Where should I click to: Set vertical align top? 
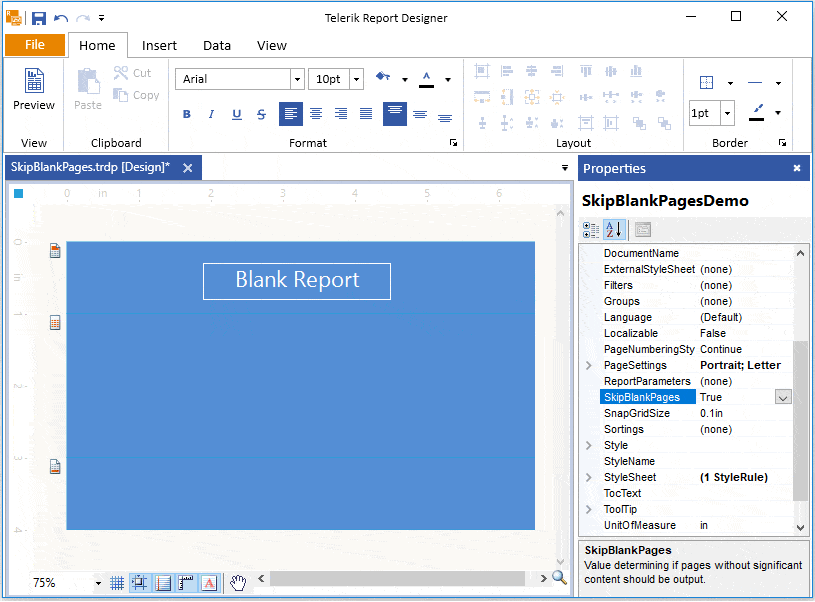tap(395, 114)
